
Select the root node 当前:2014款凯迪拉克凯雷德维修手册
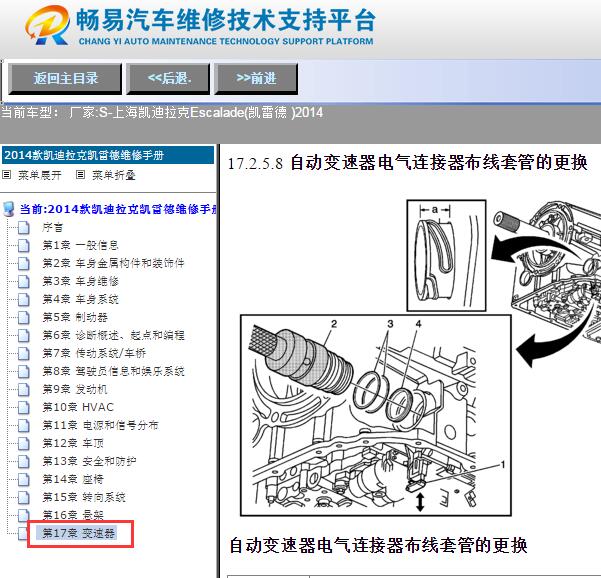click(118, 209)
